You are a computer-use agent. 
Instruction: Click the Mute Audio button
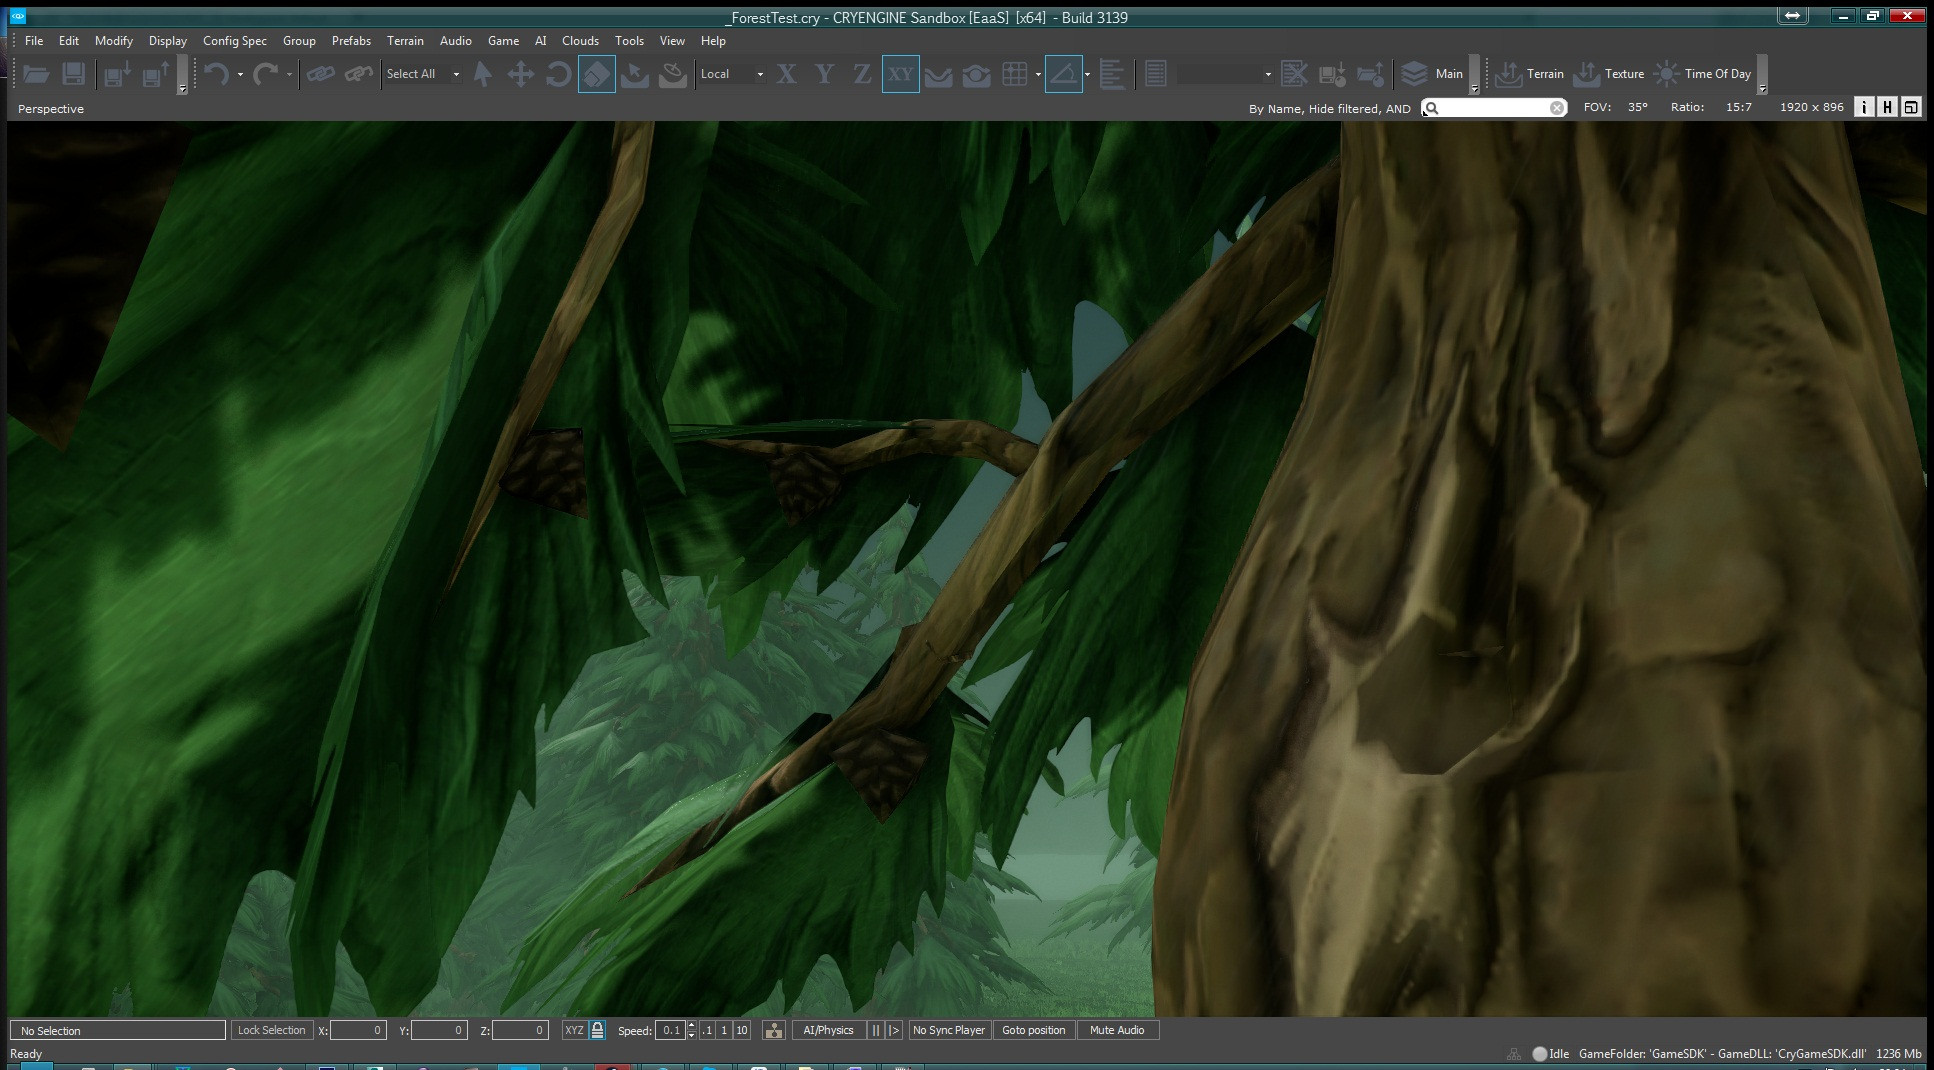pos(1117,1030)
